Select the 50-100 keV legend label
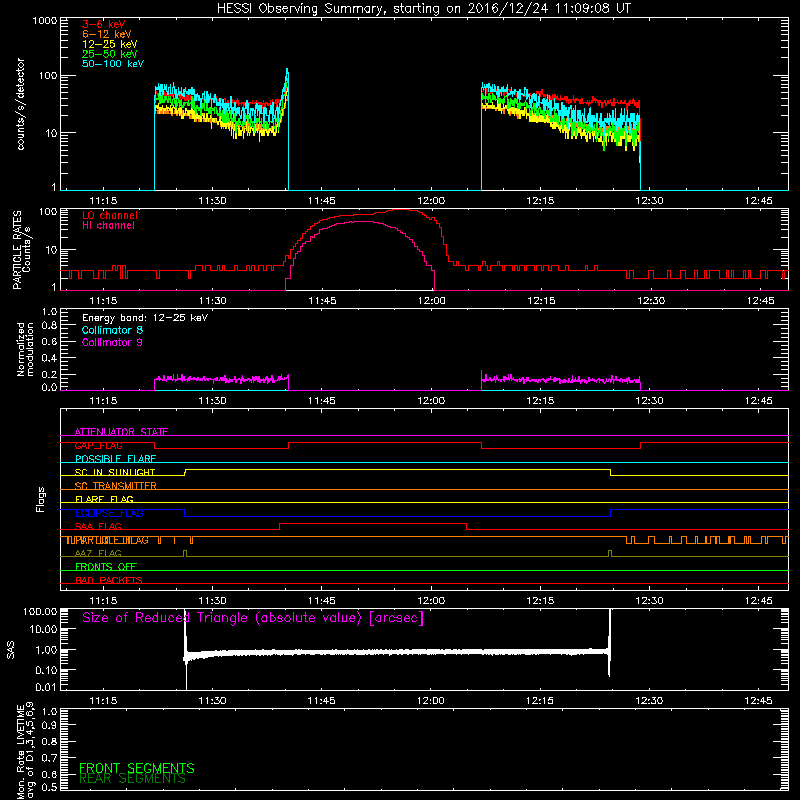The image size is (800, 800). tap(113, 64)
